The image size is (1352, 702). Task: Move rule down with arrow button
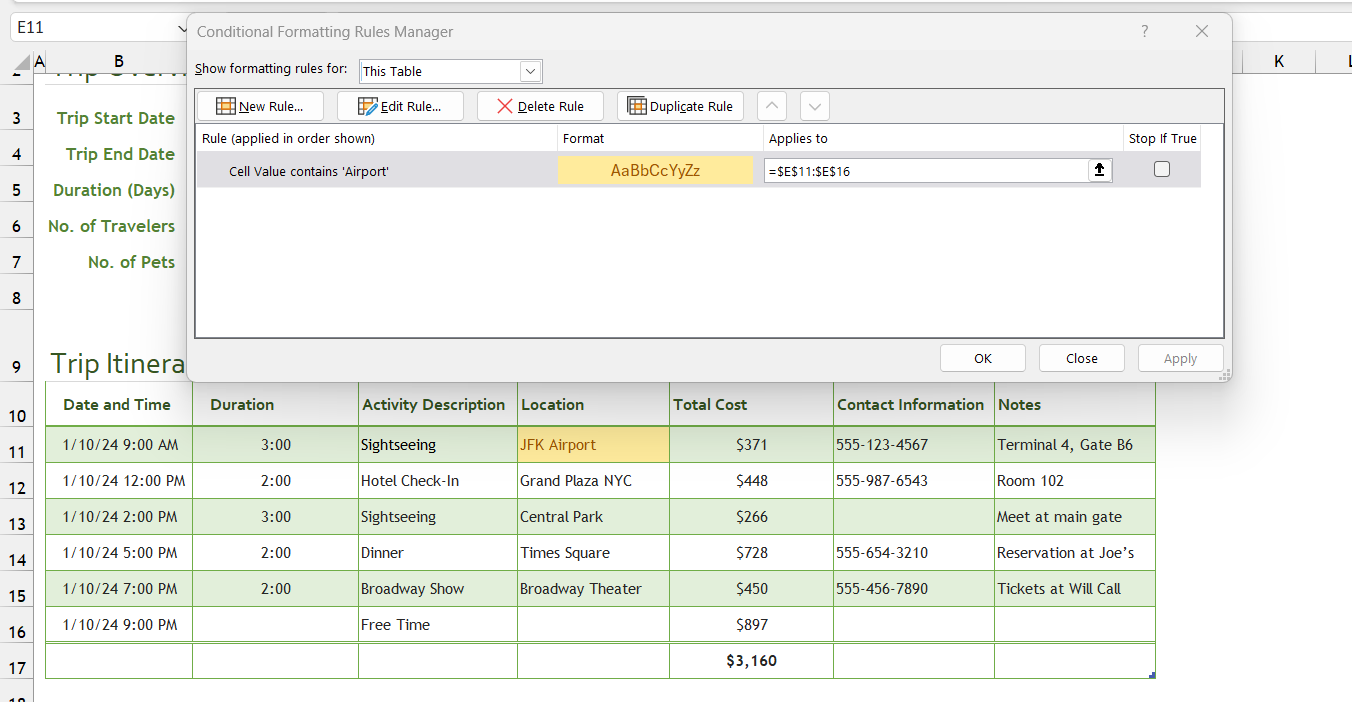point(815,106)
